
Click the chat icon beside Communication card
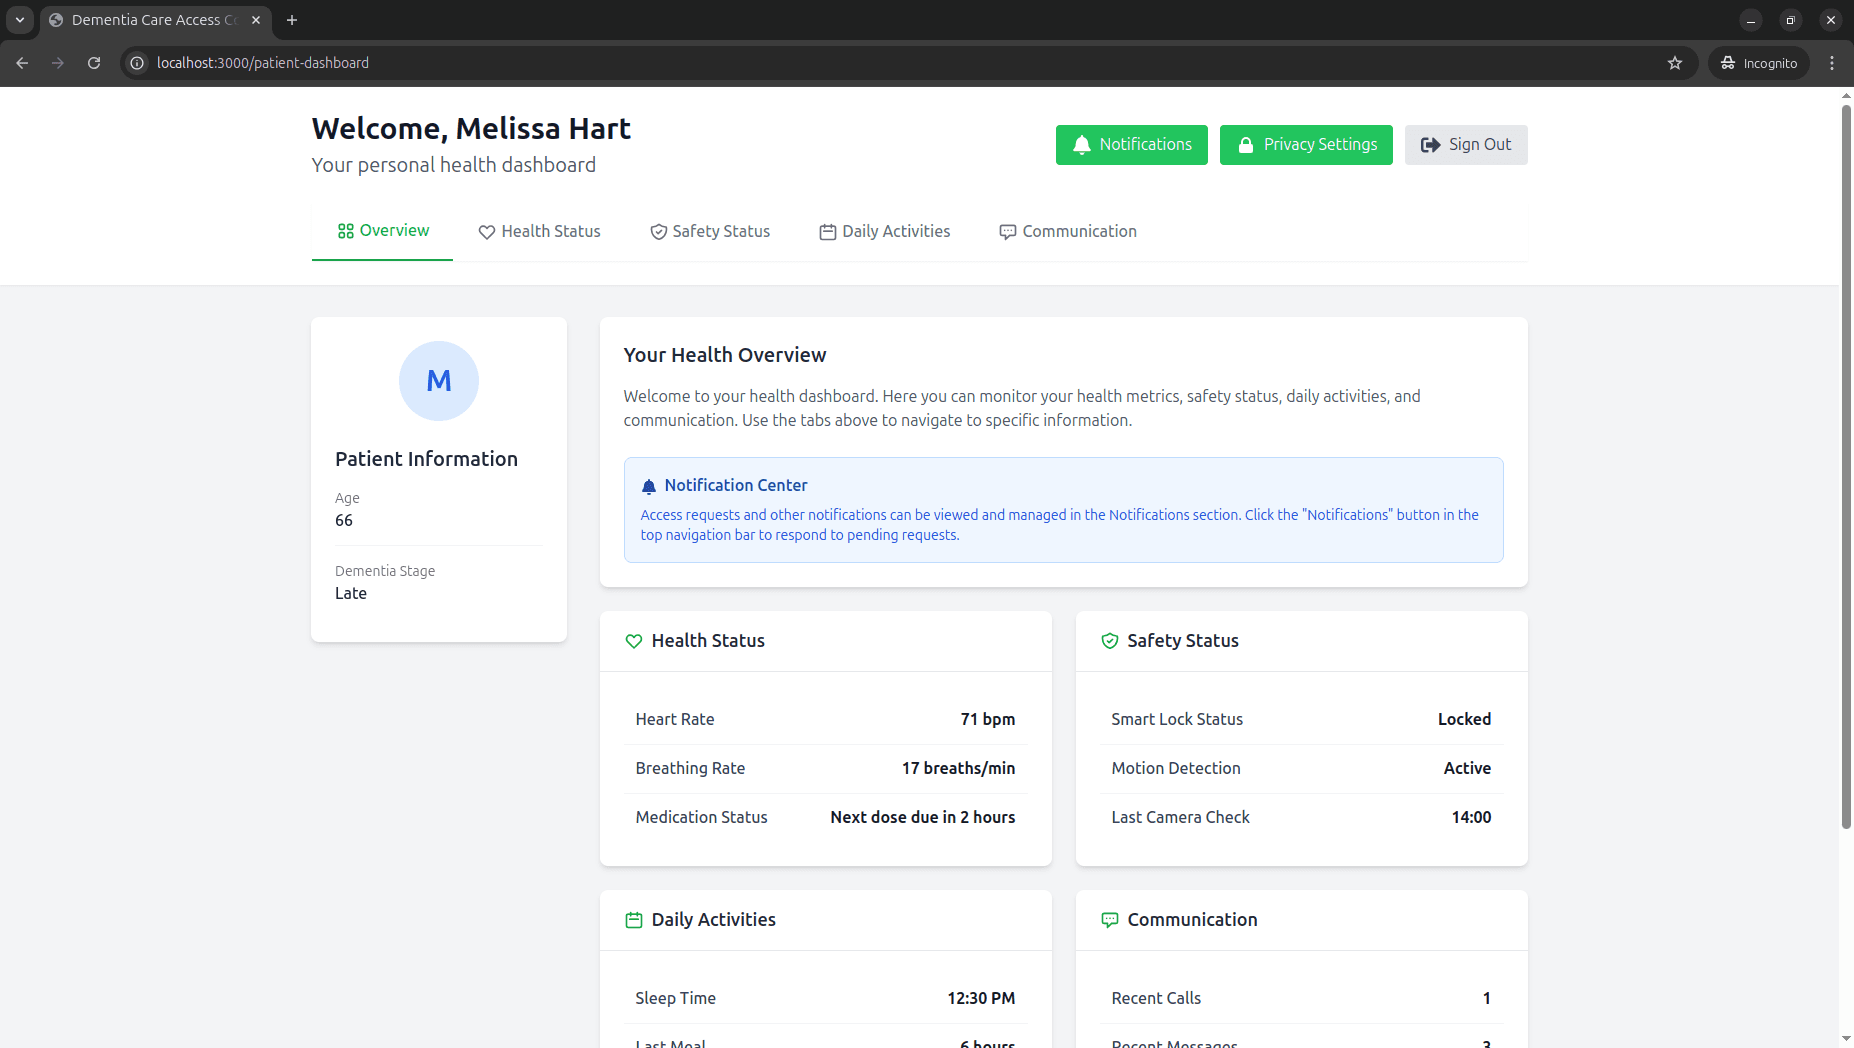pyautogui.click(x=1109, y=920)
